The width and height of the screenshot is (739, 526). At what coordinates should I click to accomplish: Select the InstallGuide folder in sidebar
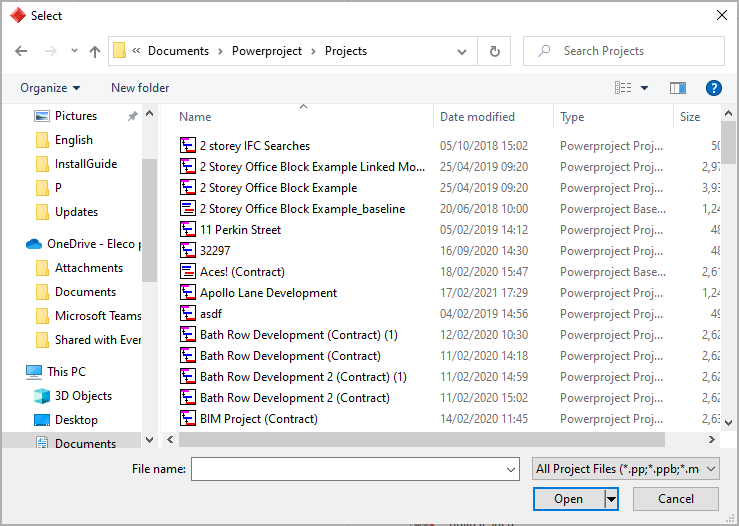86,164
